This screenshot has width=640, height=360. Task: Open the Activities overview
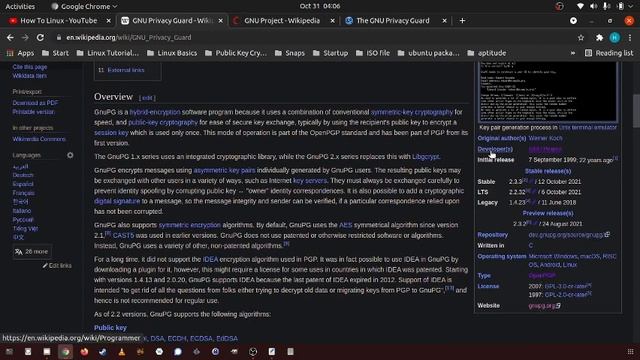coord(20,7)
